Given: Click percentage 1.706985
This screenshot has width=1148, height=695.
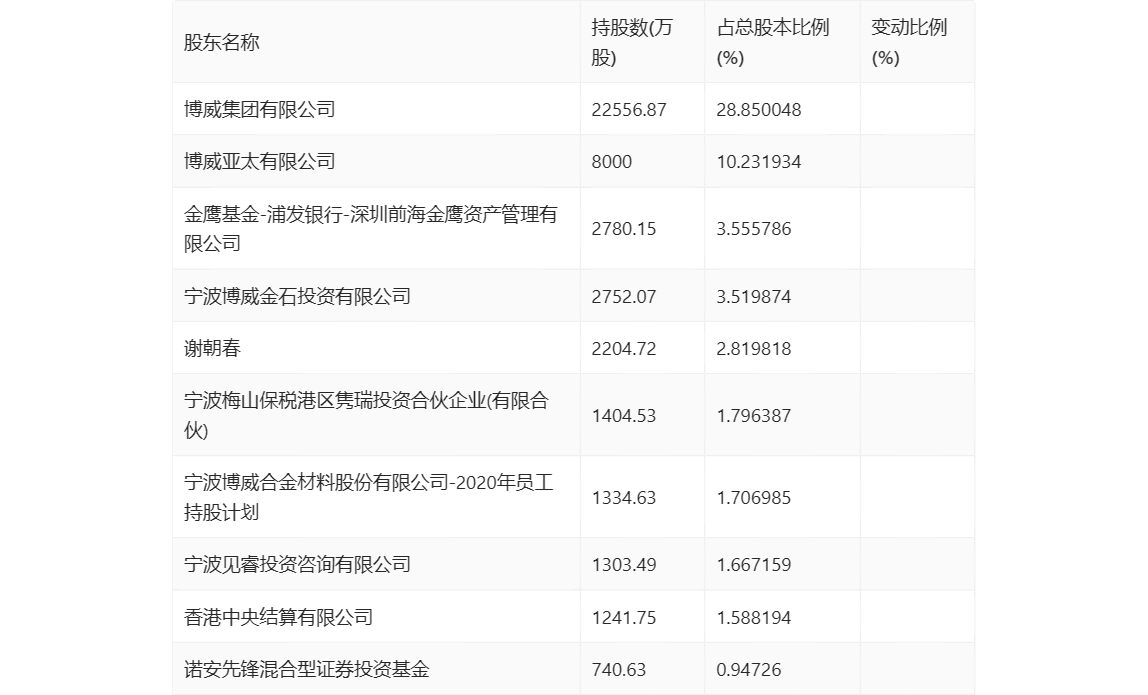Looking at the screenshot, I should 753,497.
